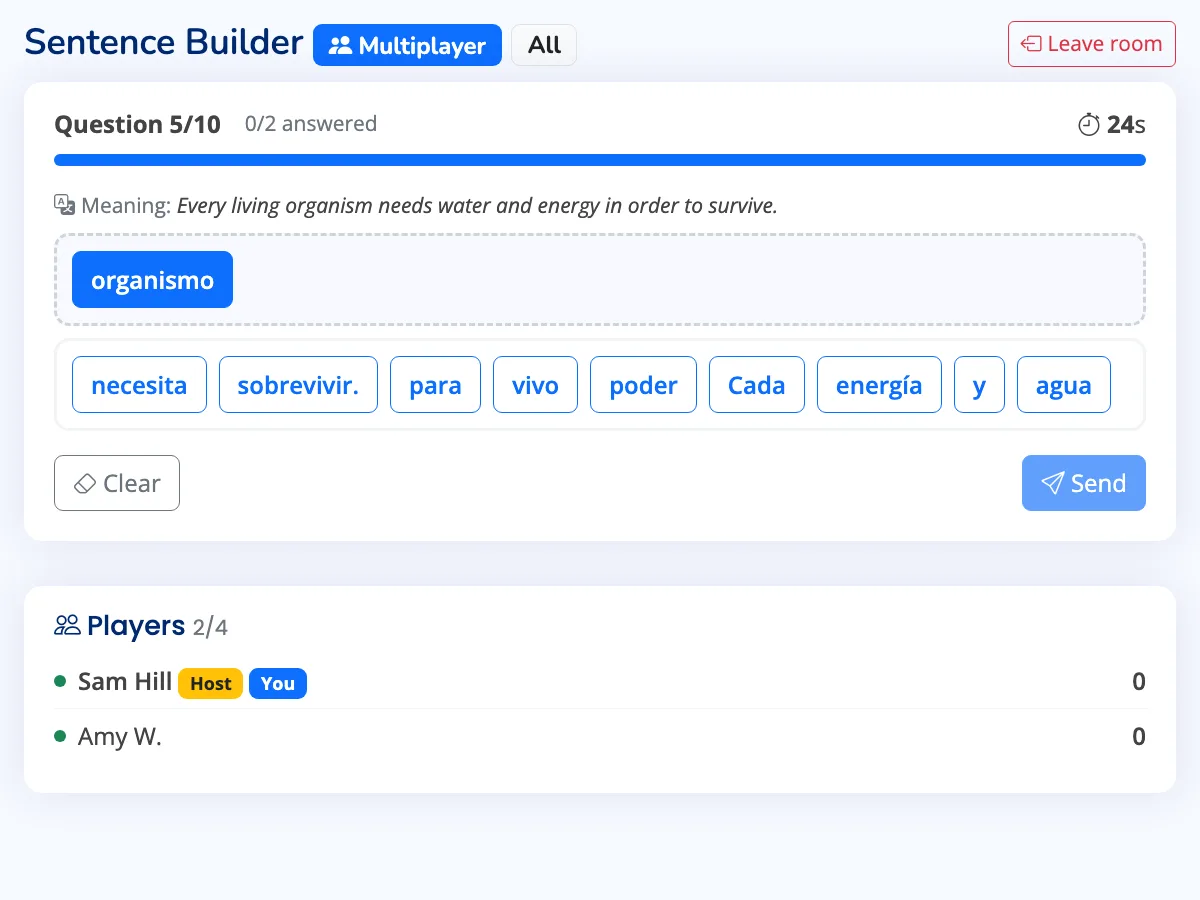Tap the 'poder' word tile

[x=643, y=385]
